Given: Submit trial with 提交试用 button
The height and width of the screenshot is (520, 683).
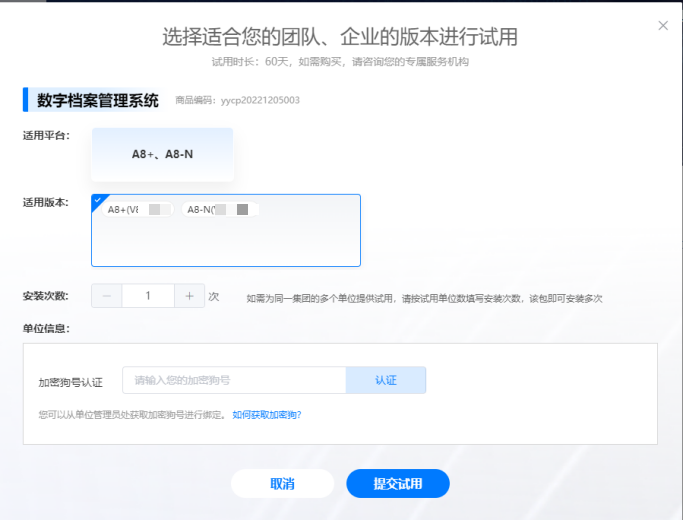Looking at the screenshot, I should [x=398, y=483].
